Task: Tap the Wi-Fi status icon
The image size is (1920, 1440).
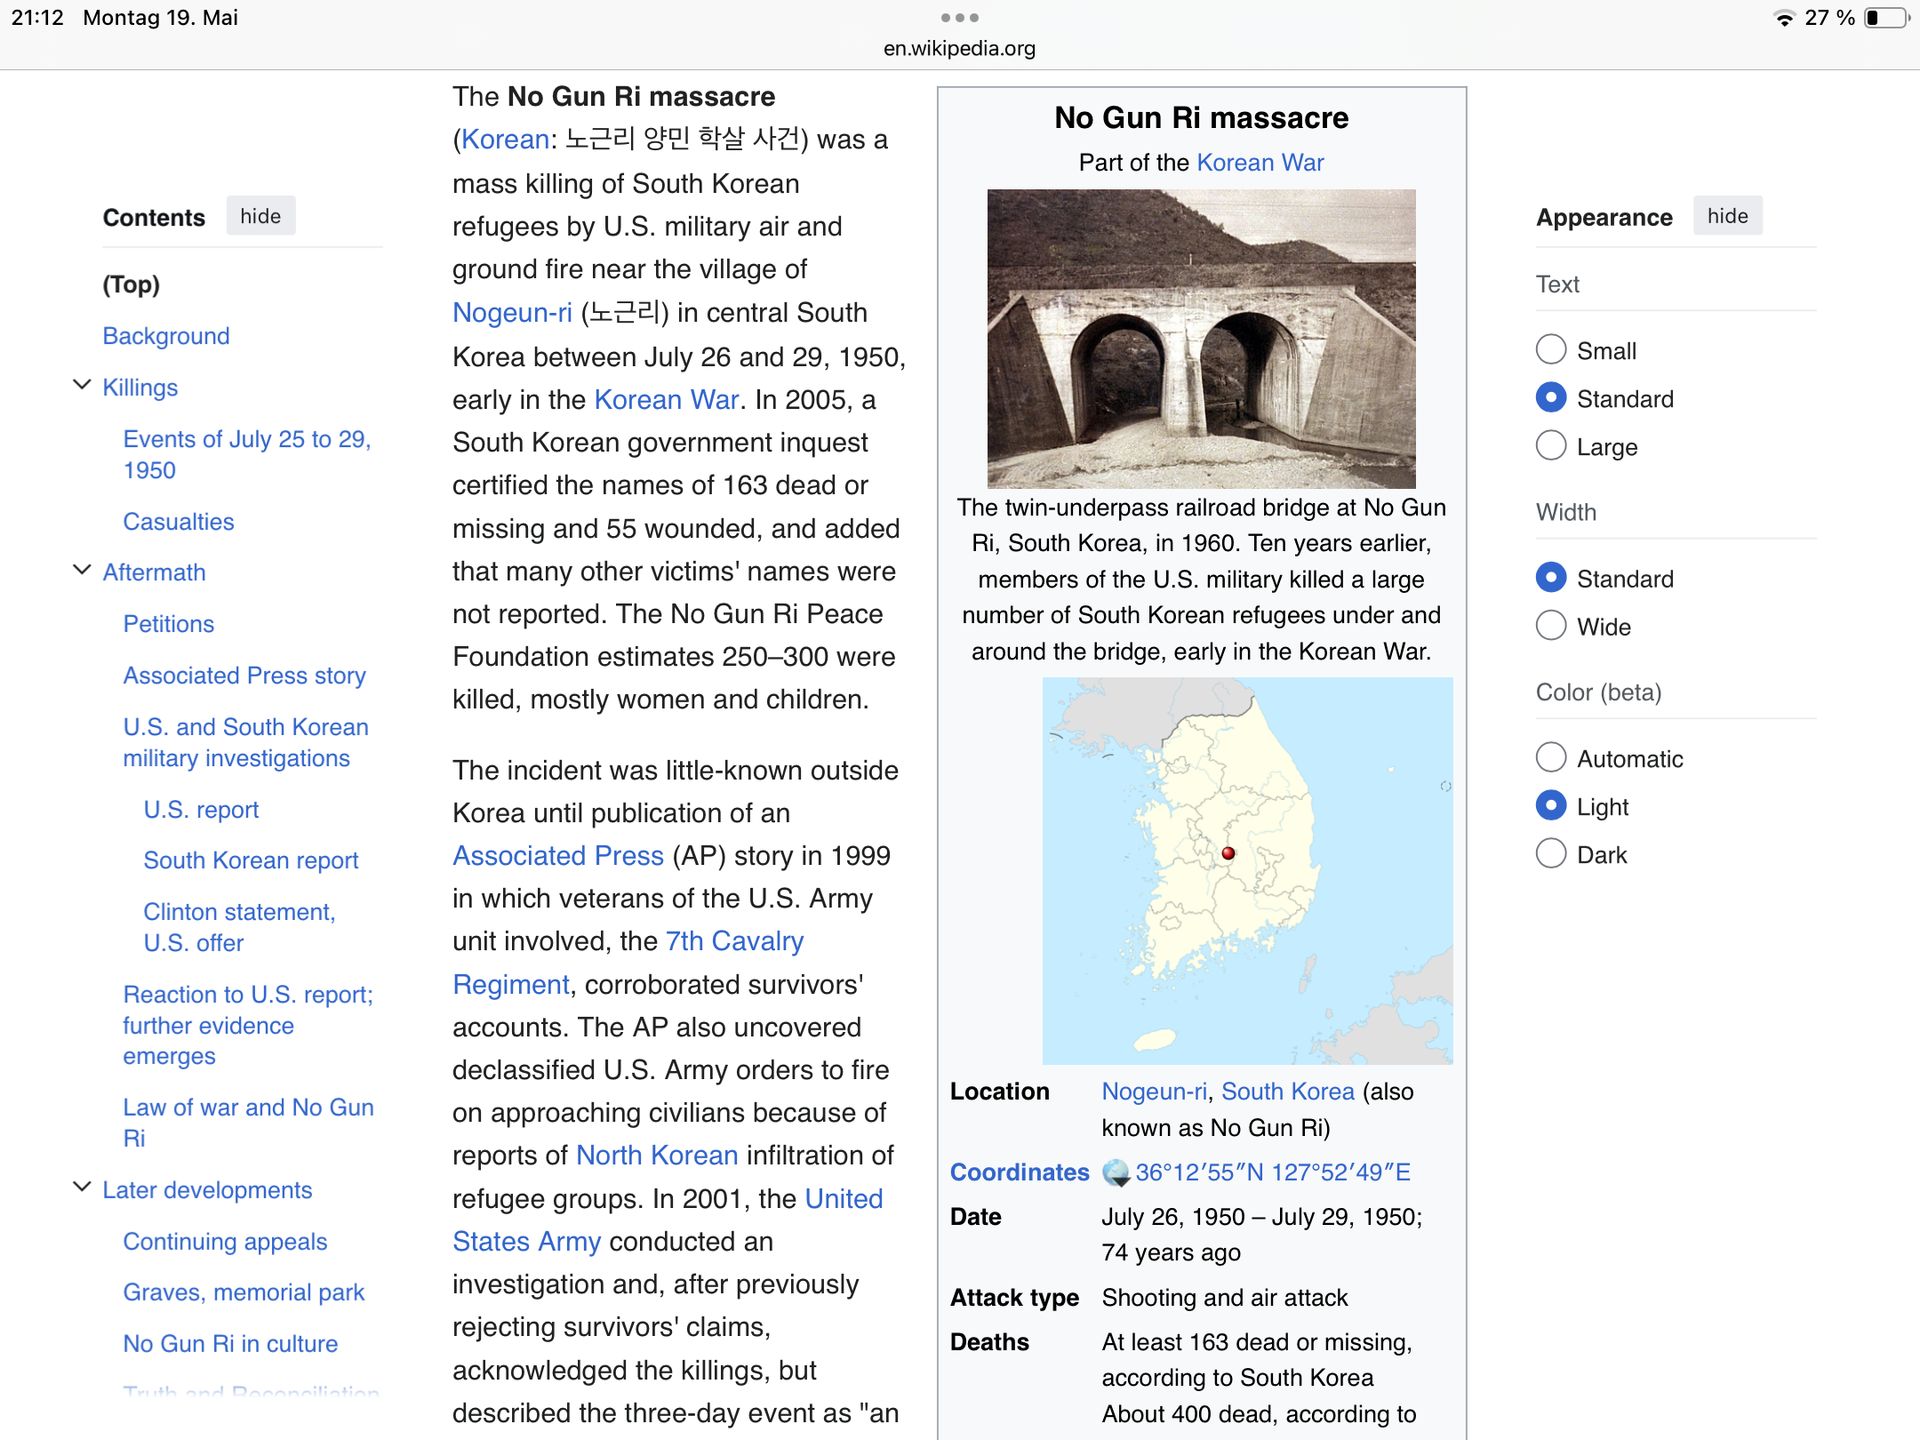Action: tap(1783, 18)
